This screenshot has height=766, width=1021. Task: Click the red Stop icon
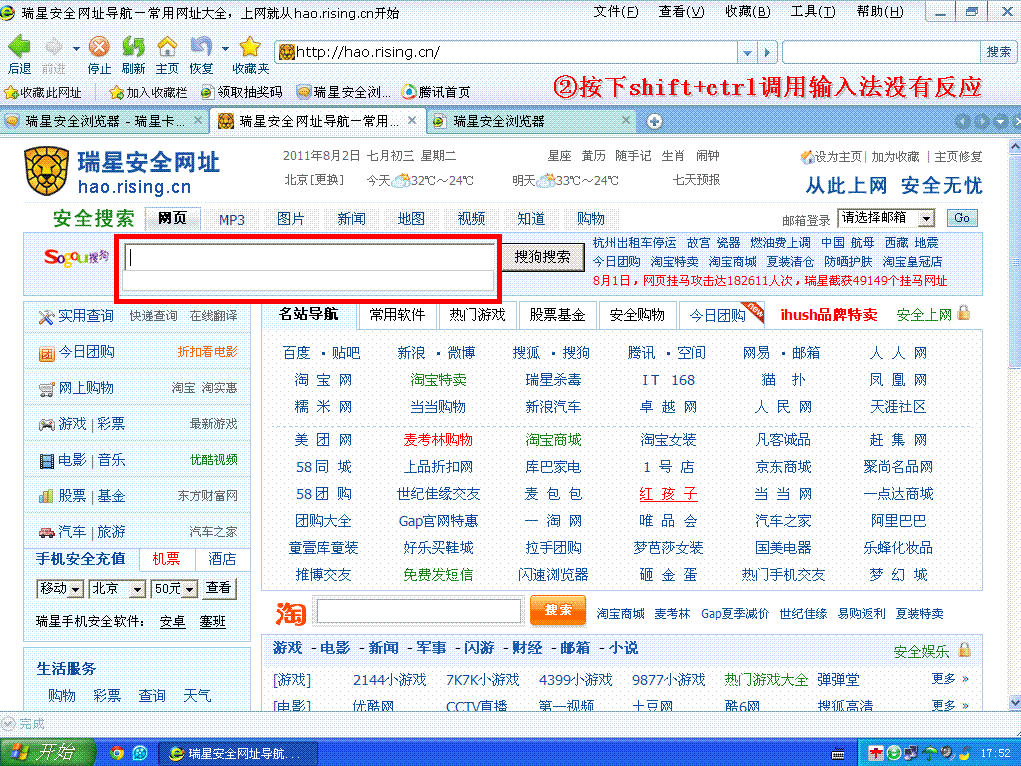99,46
